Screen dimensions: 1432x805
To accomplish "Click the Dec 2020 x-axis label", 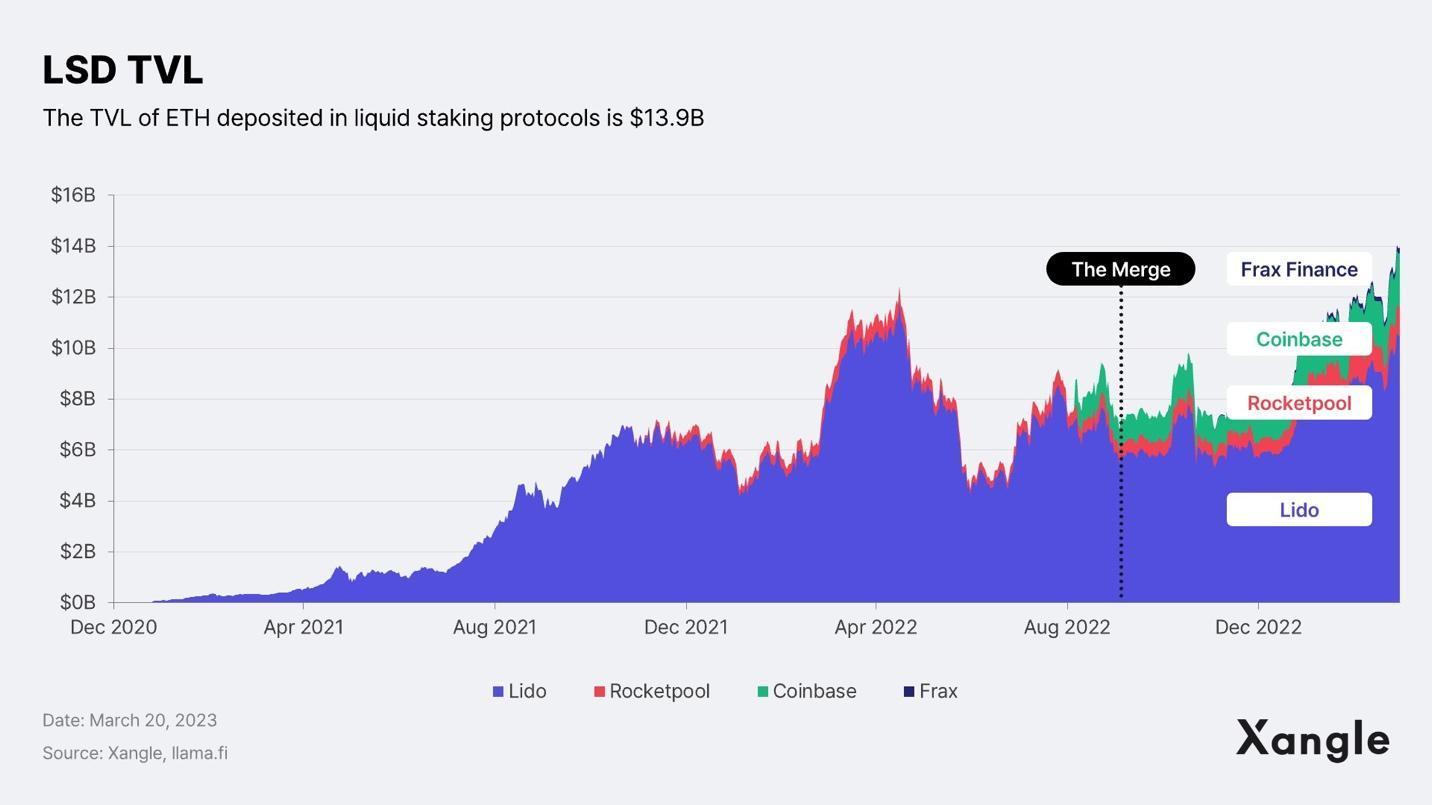I will tap(113, 627).
